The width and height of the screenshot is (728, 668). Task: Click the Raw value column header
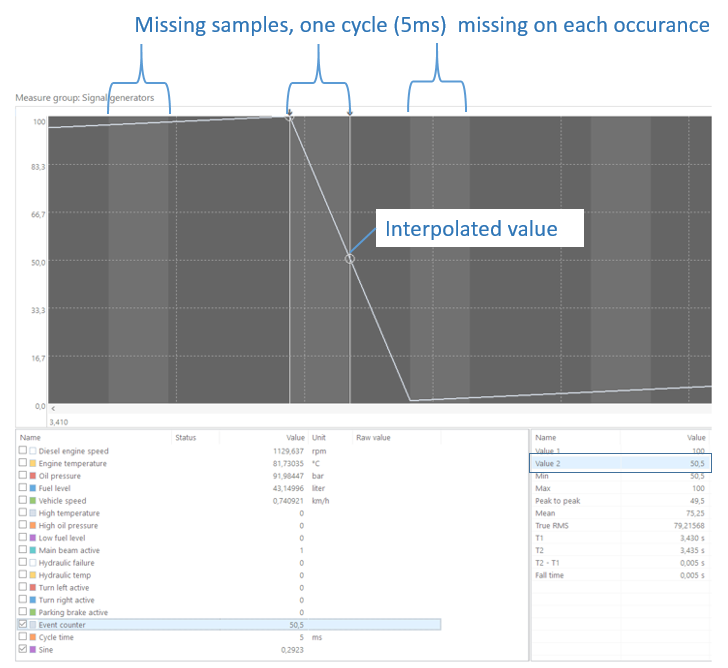(373, 437)
